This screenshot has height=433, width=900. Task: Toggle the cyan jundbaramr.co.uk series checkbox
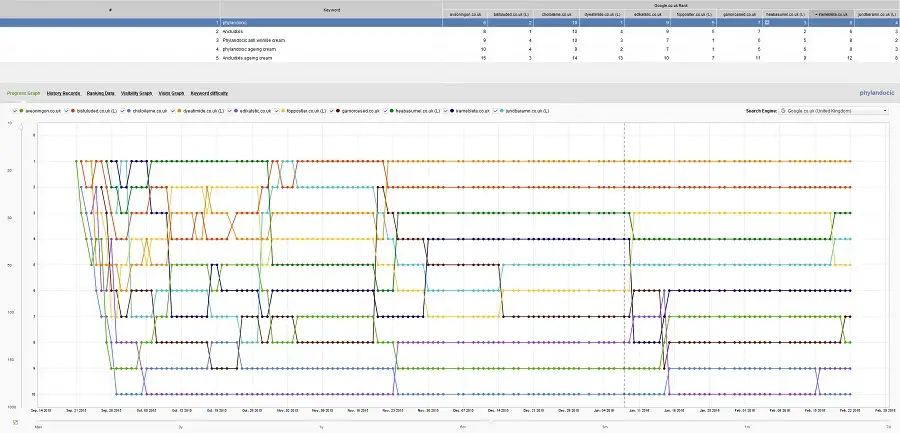(495, 110)
